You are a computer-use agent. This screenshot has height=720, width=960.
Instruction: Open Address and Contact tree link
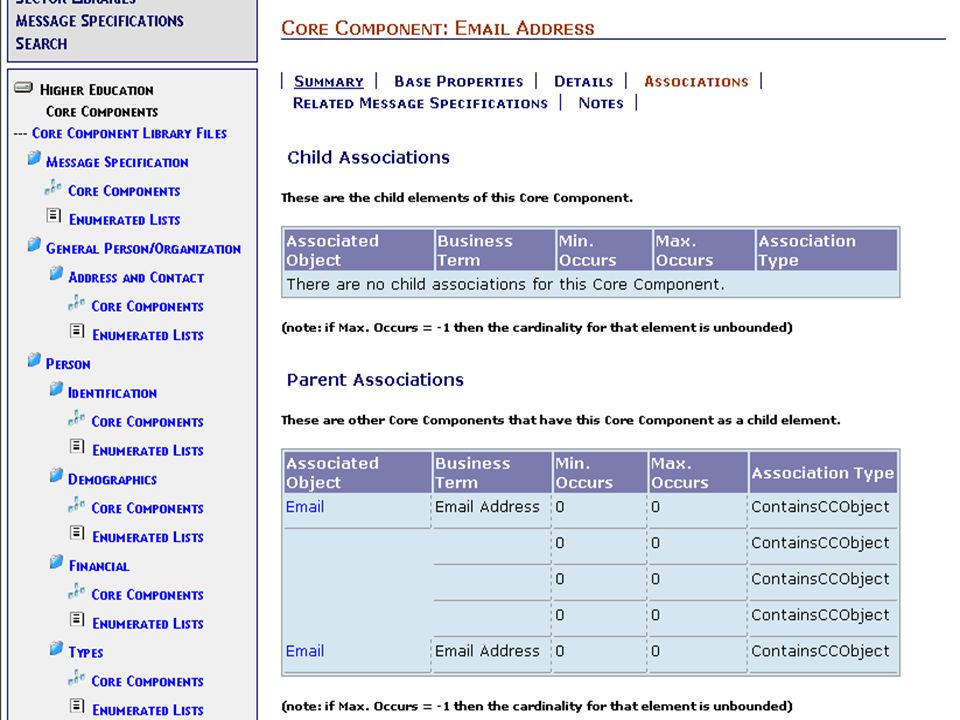pyautogui.click(x=136, y=277)
